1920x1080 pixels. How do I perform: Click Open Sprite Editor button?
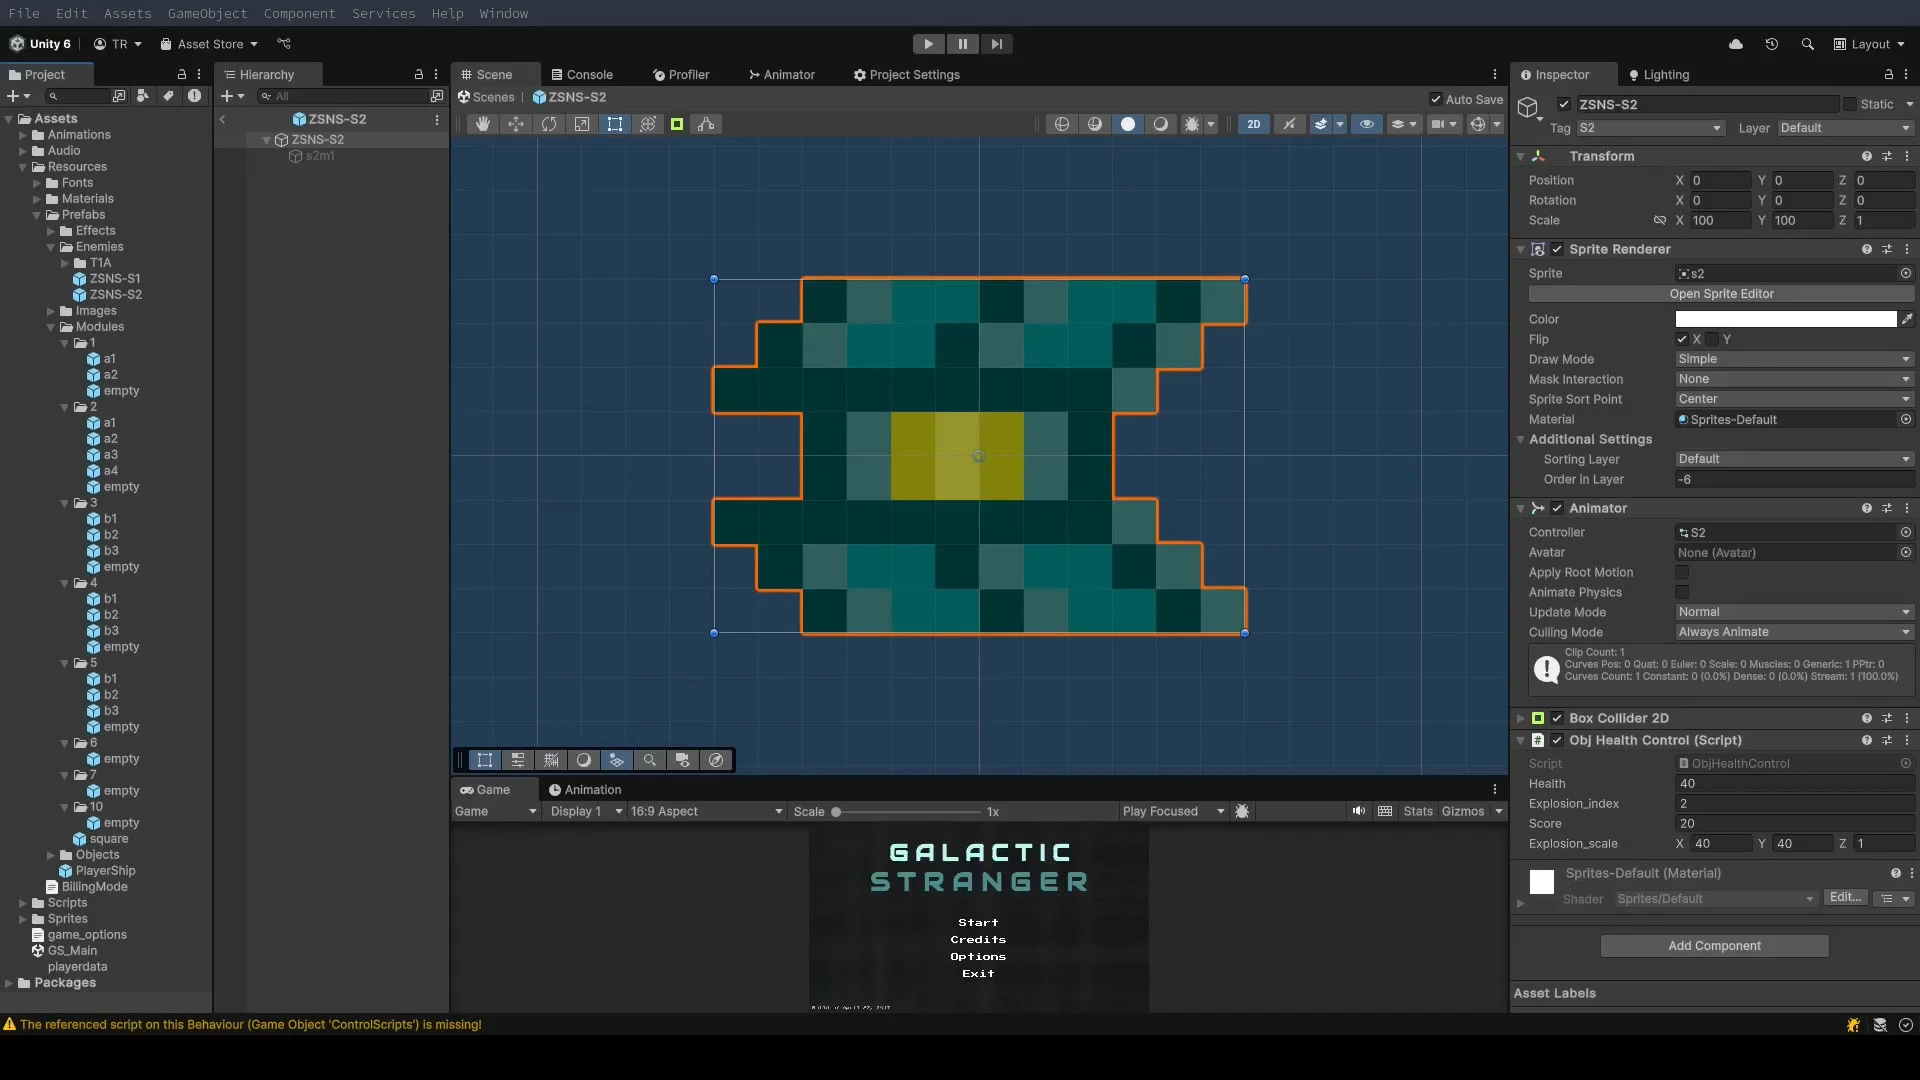[x=1721, y=294]
